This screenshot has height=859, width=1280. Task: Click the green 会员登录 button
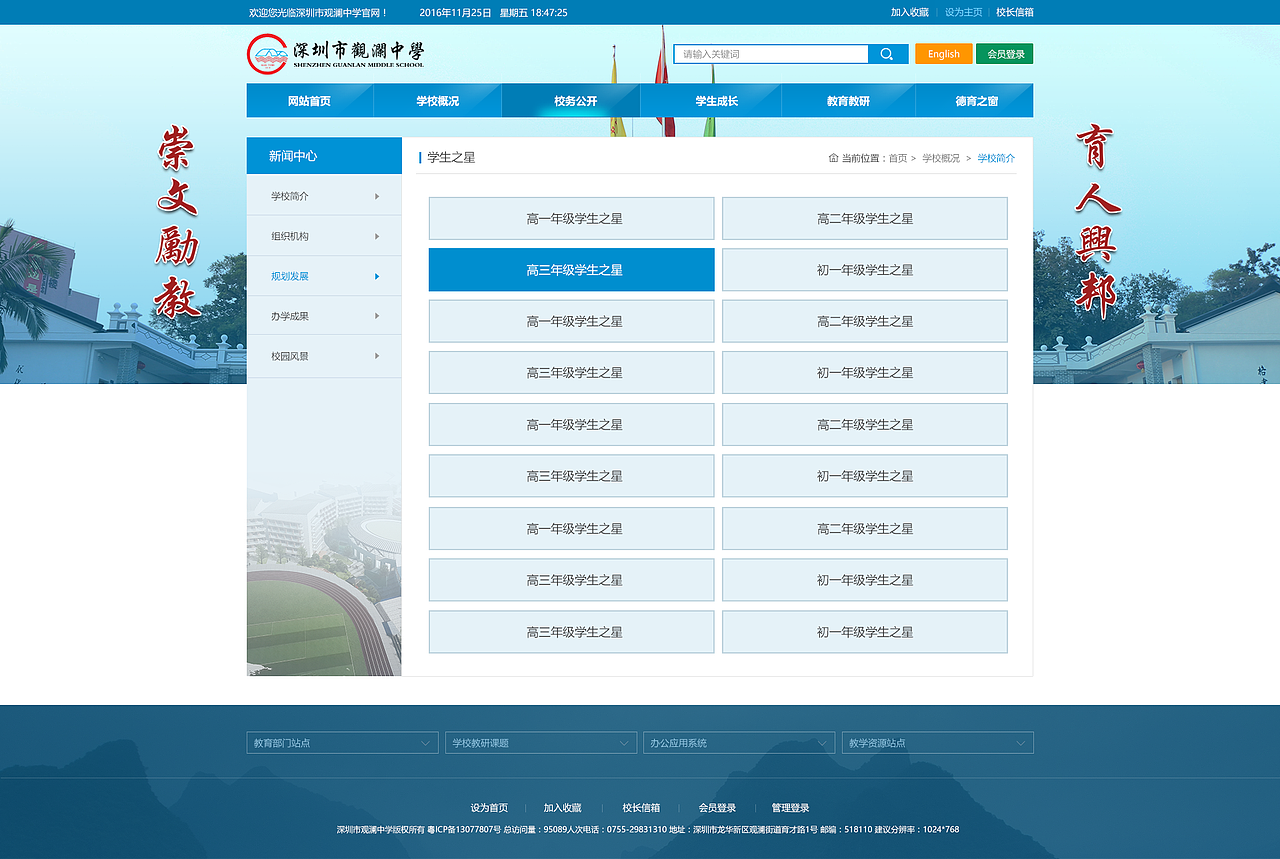(x=1004, y=53)
